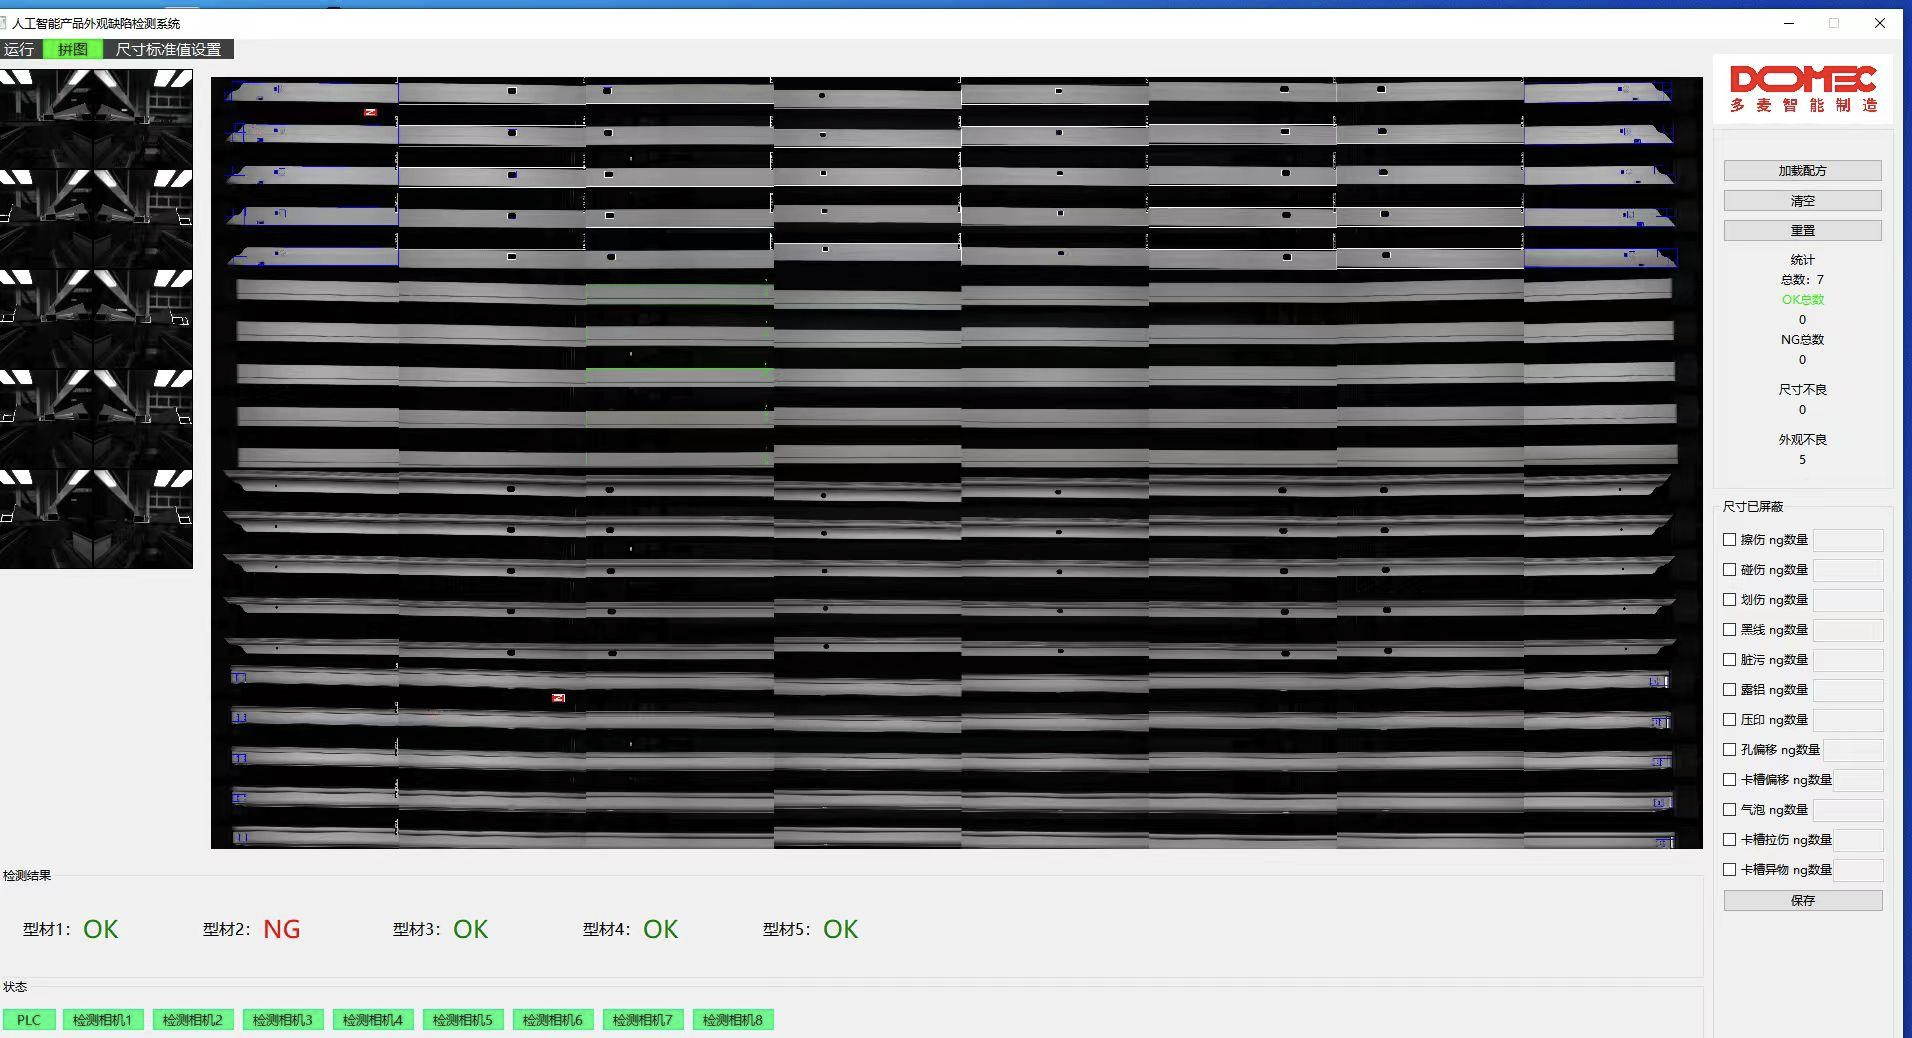This screenshot has height=1038, width=1912.
Task: Click the 清空 button
Action: click(x=1802, y=201)
